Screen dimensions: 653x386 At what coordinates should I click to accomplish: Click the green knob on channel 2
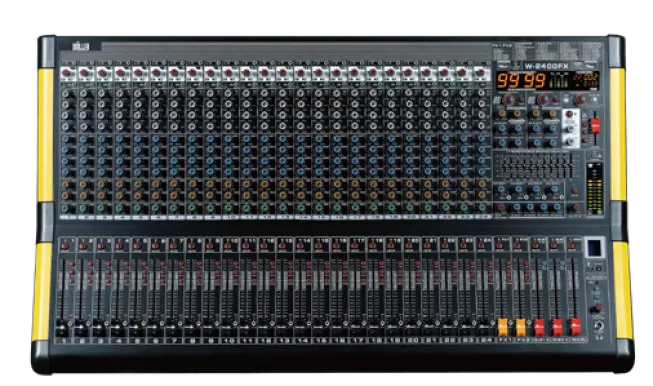pos(83,208)
